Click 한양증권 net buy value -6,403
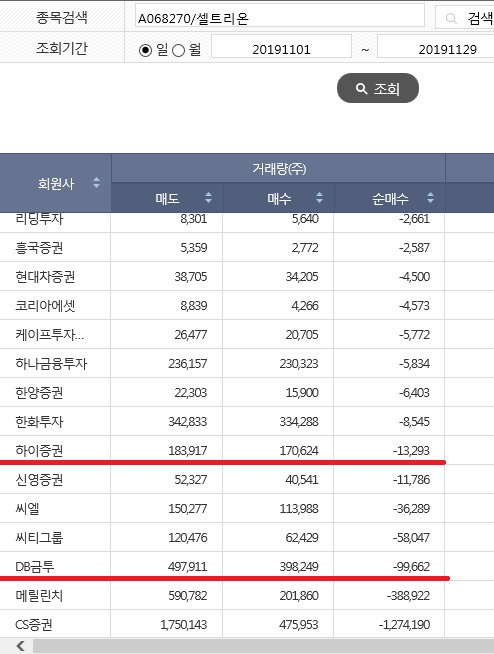This screenshot has height=654, width=494. pos(414,393)
